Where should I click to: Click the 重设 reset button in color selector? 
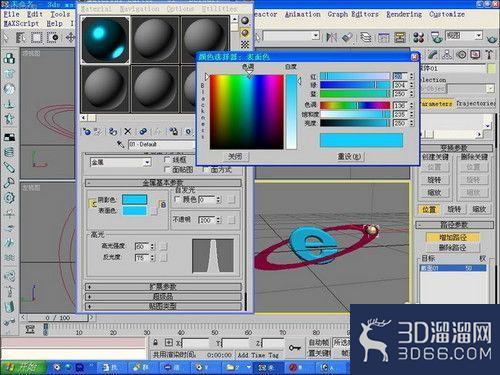(349, 156)
